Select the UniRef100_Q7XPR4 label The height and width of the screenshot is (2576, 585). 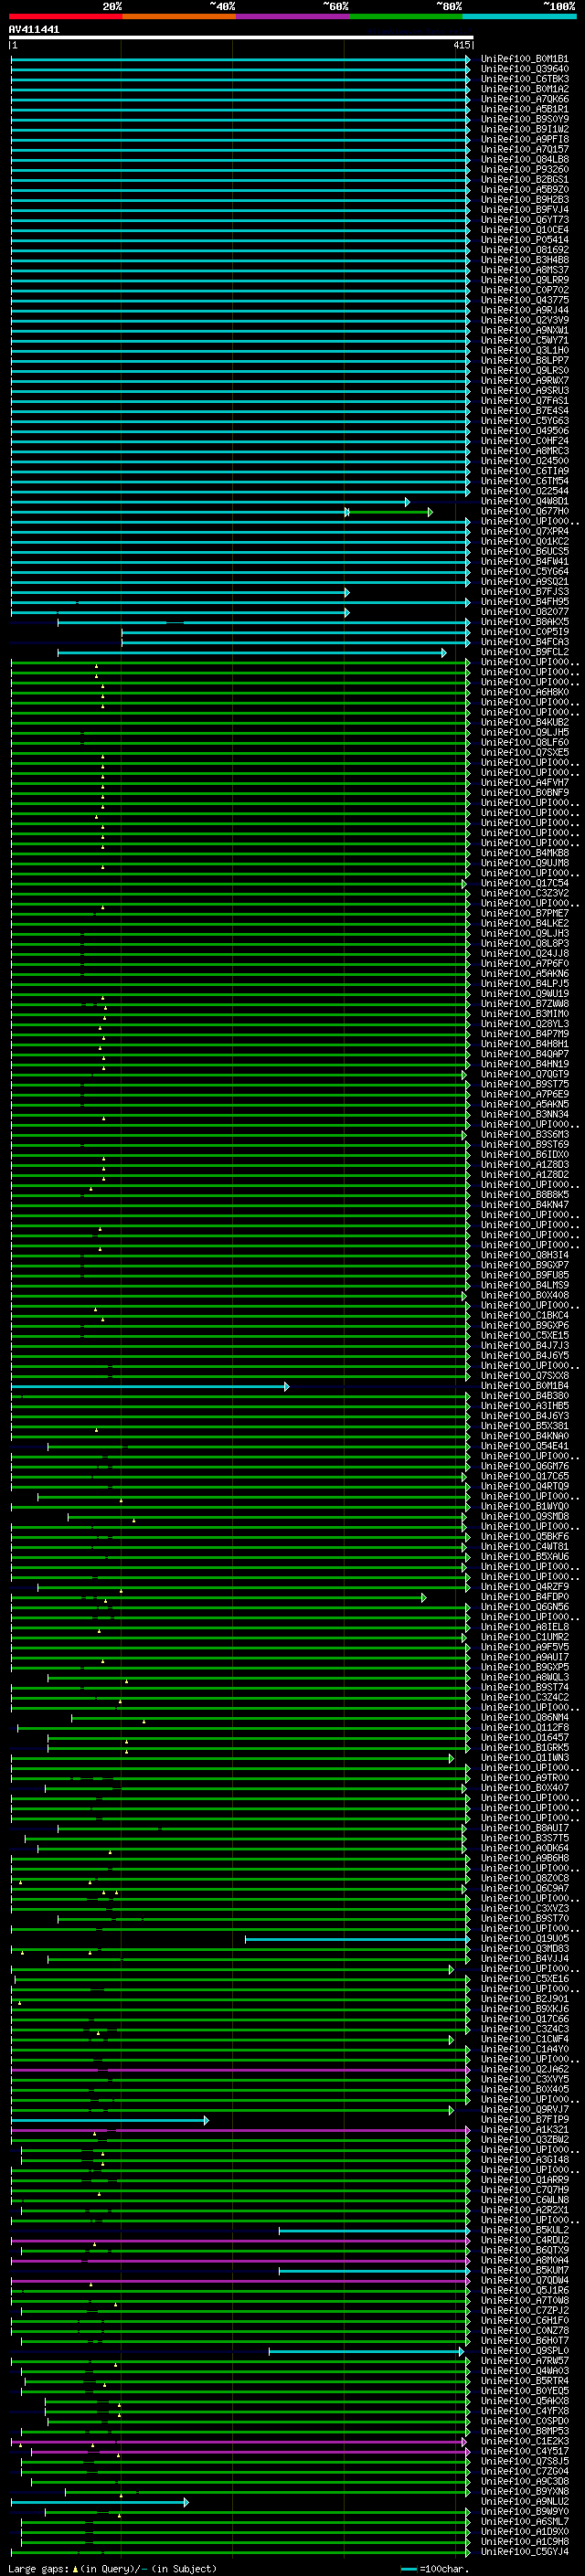click(524, 532)
